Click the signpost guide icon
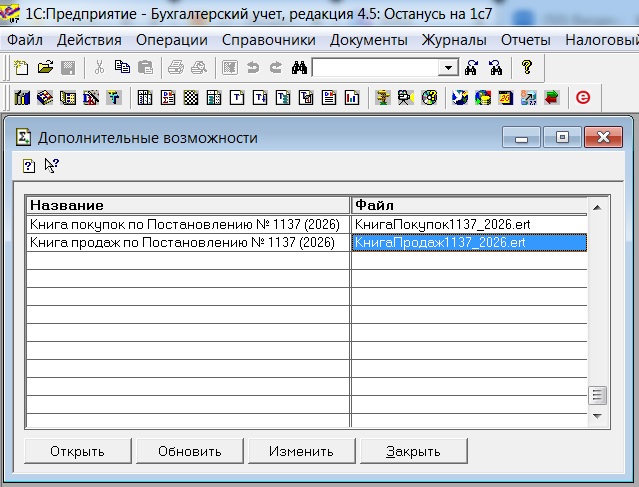This screenshot has height=487, width=639. point(383,98)
